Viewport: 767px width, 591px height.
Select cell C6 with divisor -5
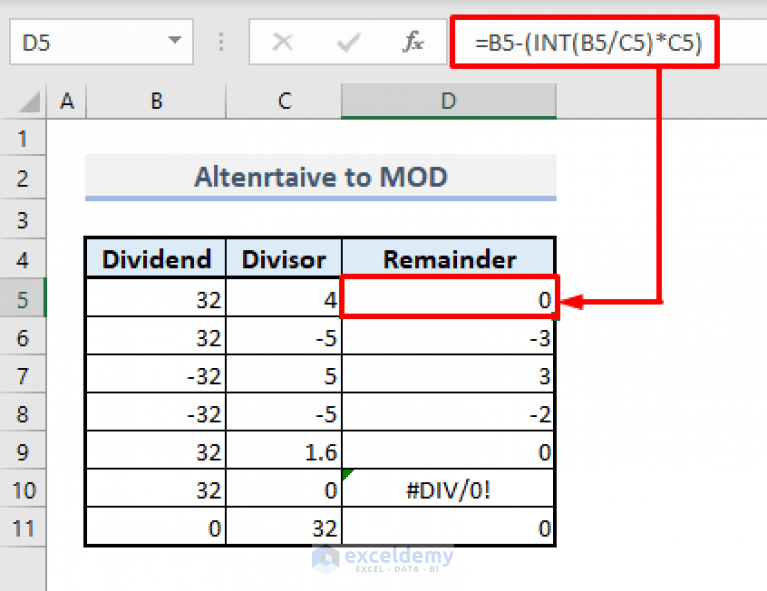(x=284, y=337)
